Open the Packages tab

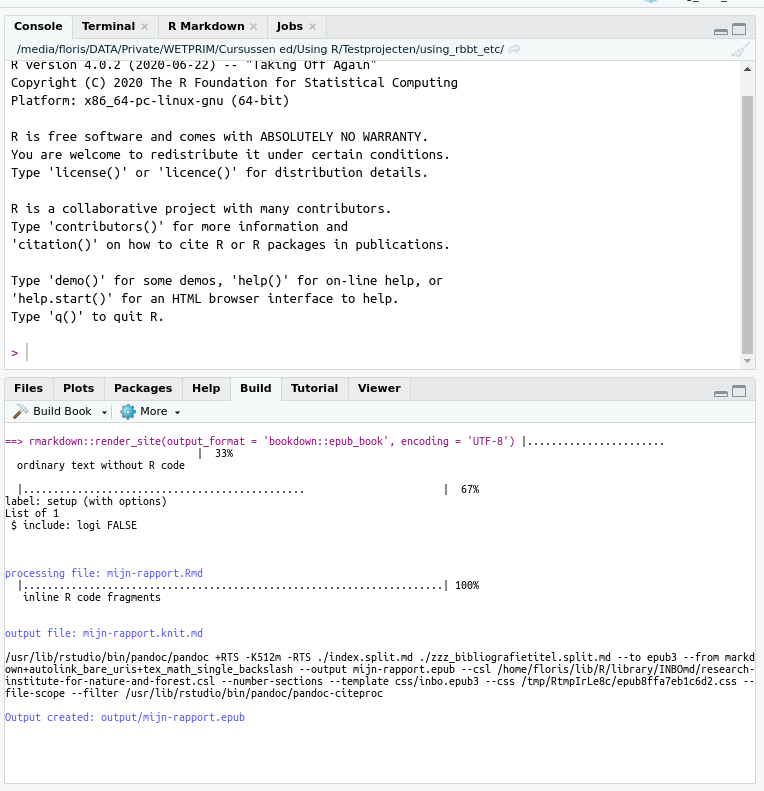pos(143,388)
